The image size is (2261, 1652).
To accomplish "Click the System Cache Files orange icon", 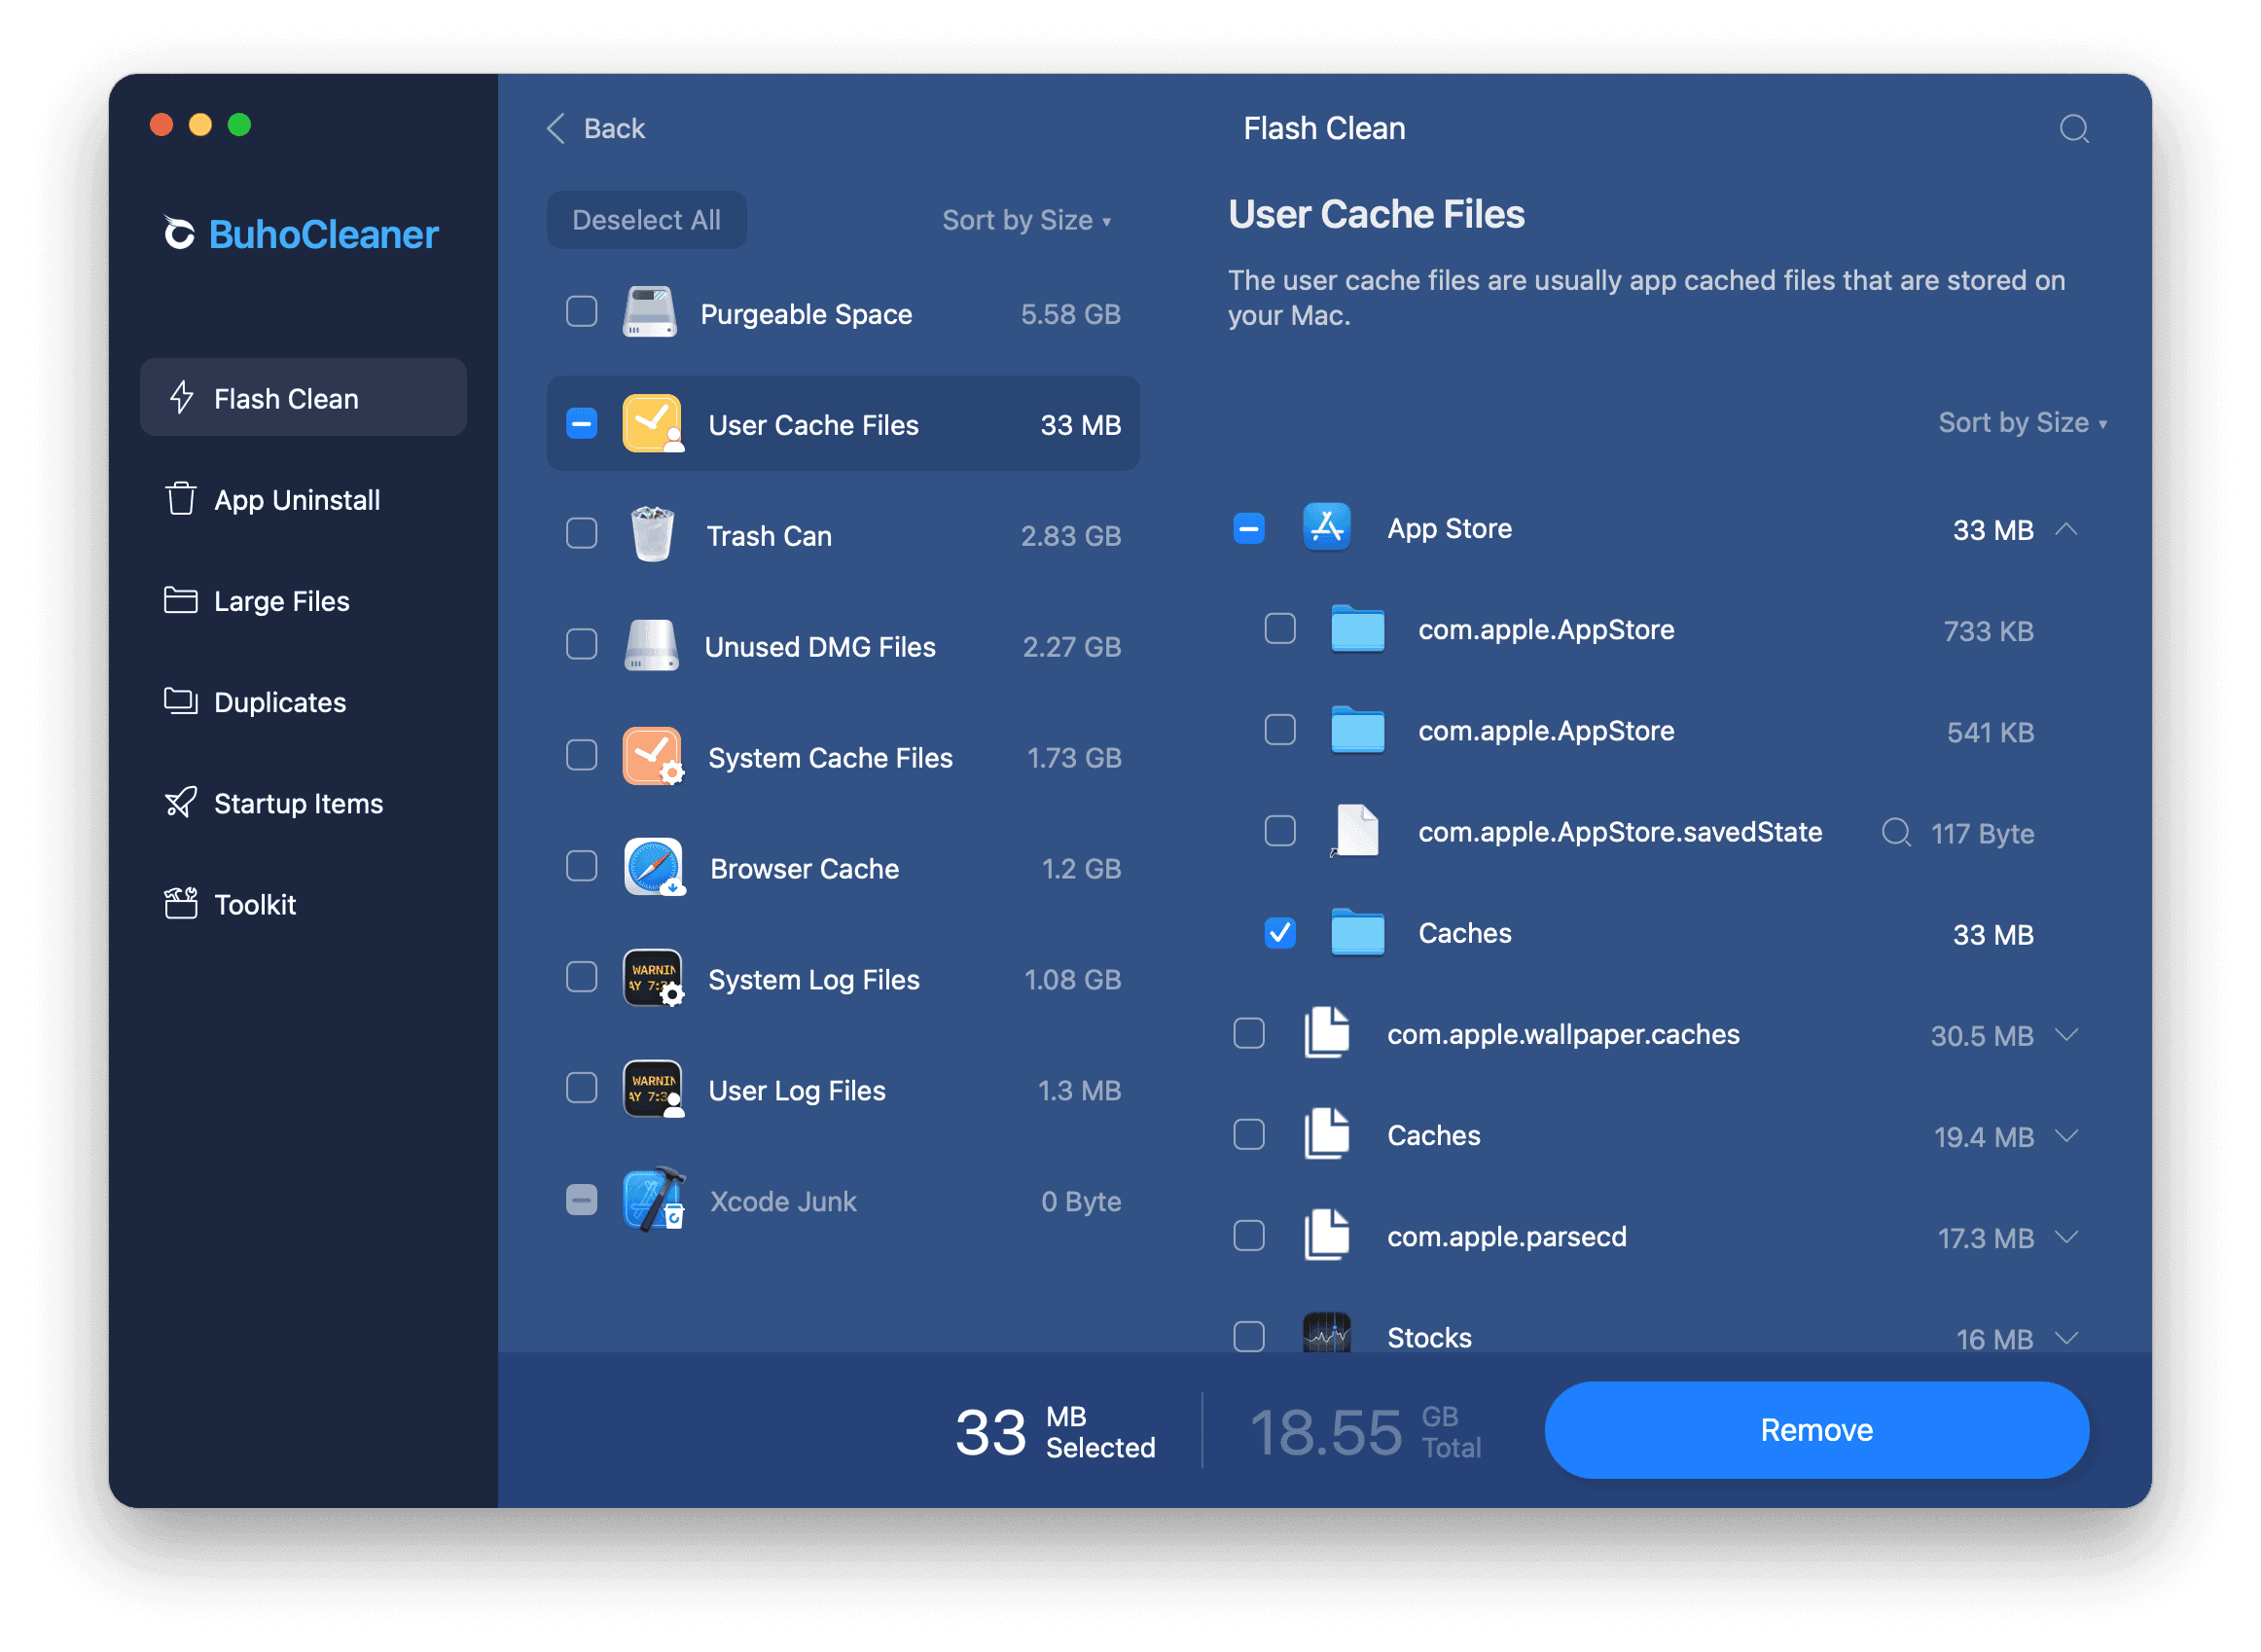I will [652, 757].
